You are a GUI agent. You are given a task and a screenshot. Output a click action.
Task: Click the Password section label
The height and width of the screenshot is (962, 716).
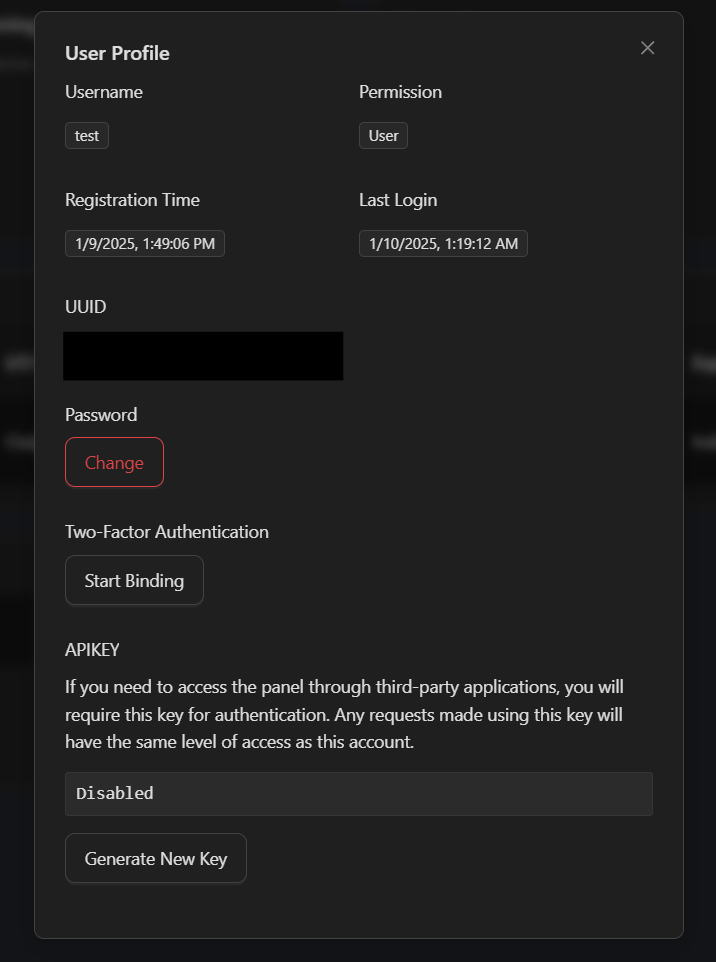click(101, 415)
